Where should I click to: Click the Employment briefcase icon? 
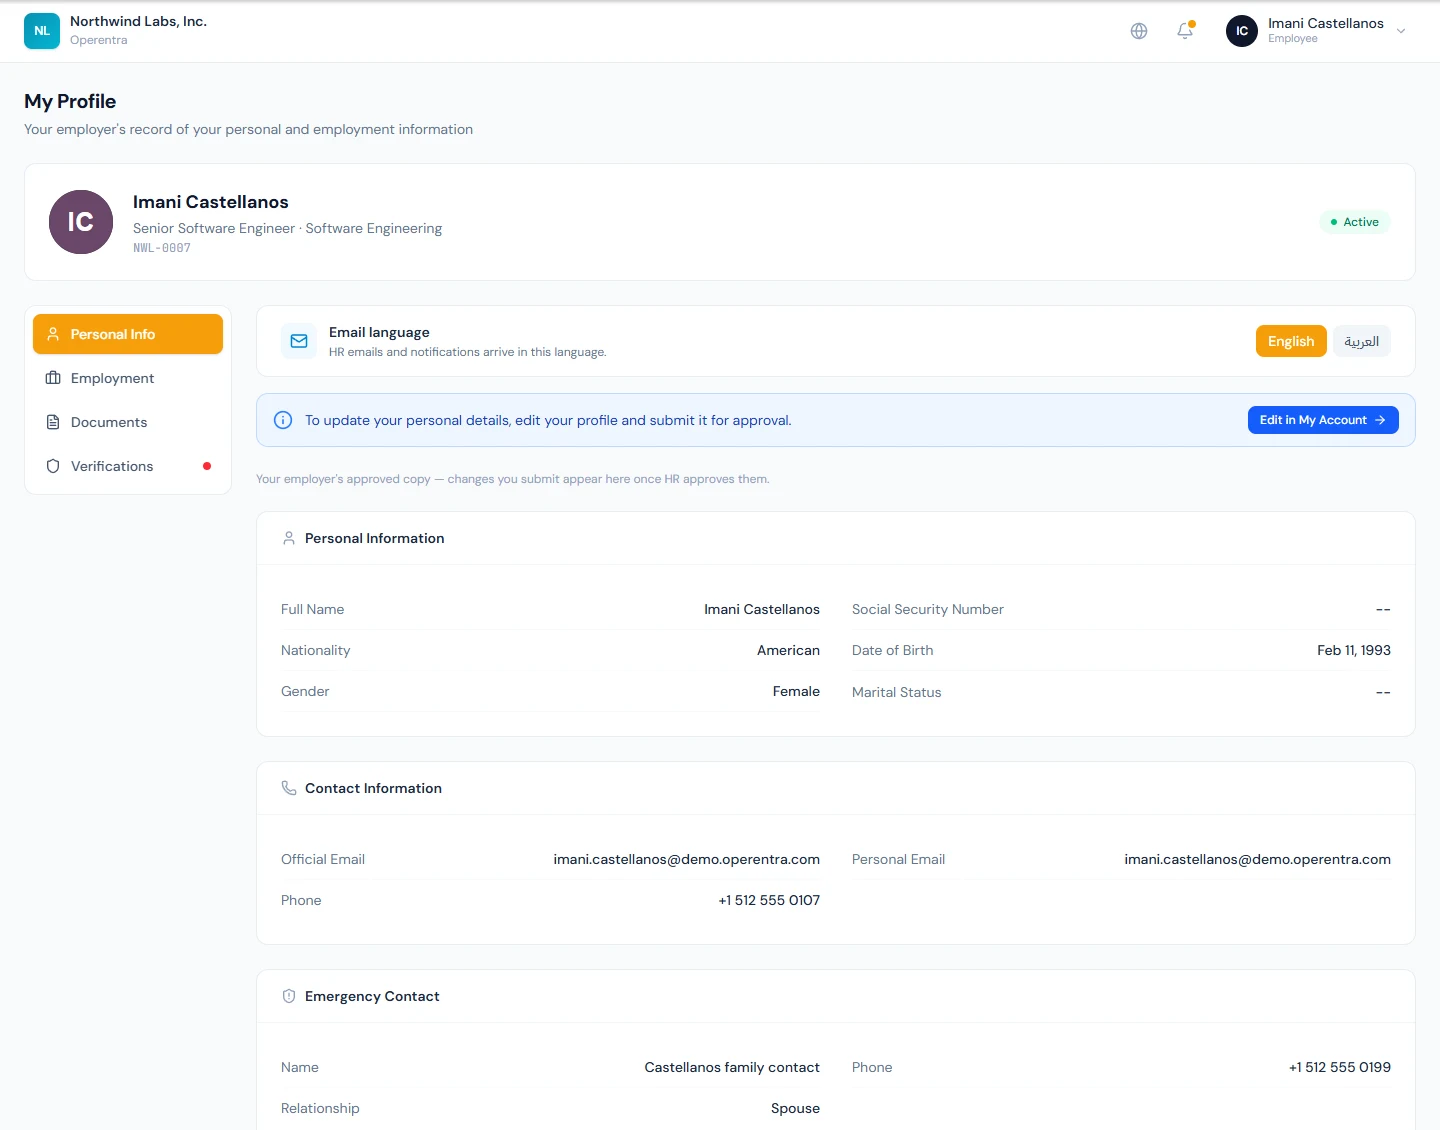53,378
